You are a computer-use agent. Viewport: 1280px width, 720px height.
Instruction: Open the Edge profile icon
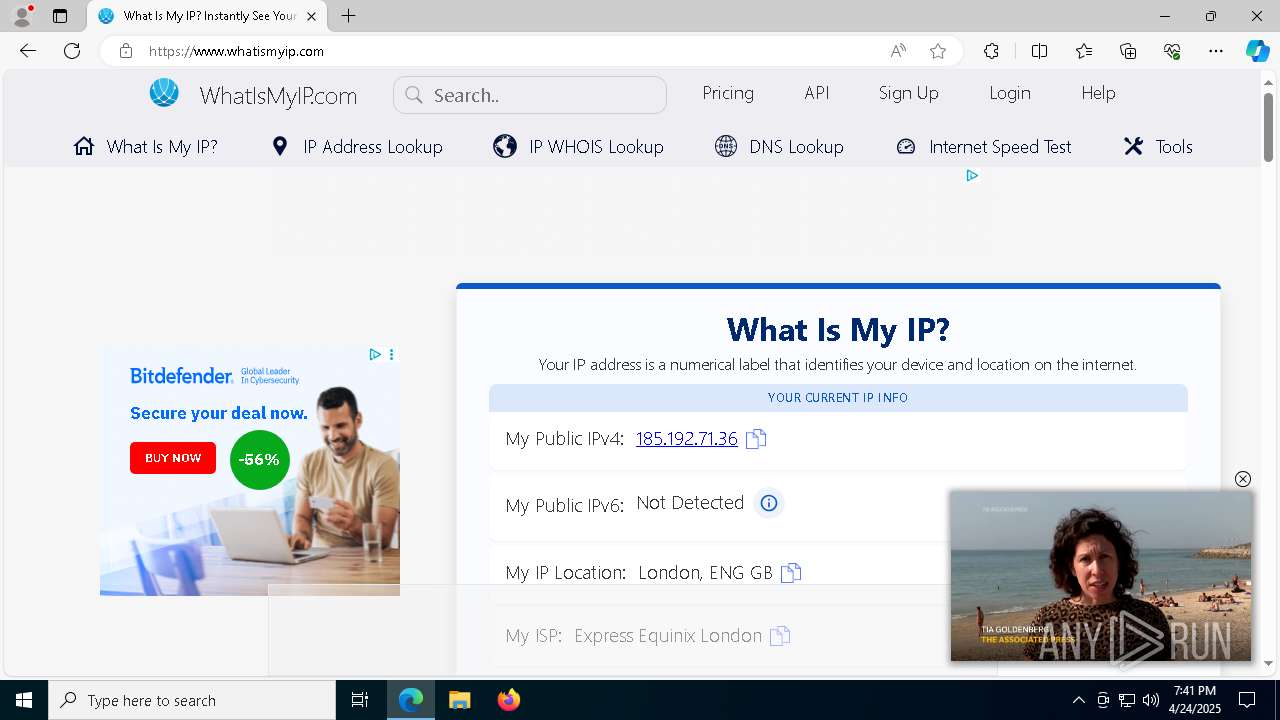22,16
